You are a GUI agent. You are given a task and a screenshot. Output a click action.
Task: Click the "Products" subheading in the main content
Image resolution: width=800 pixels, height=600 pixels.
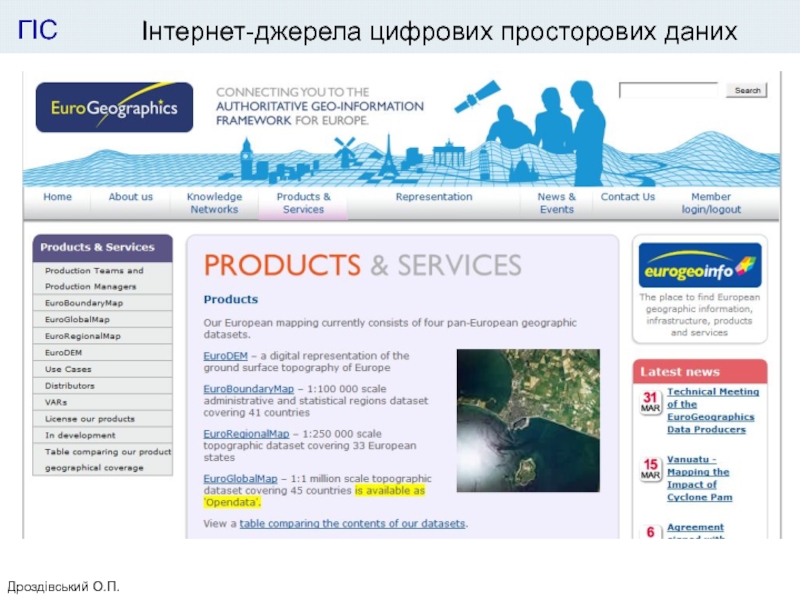(x=231, y=299)
